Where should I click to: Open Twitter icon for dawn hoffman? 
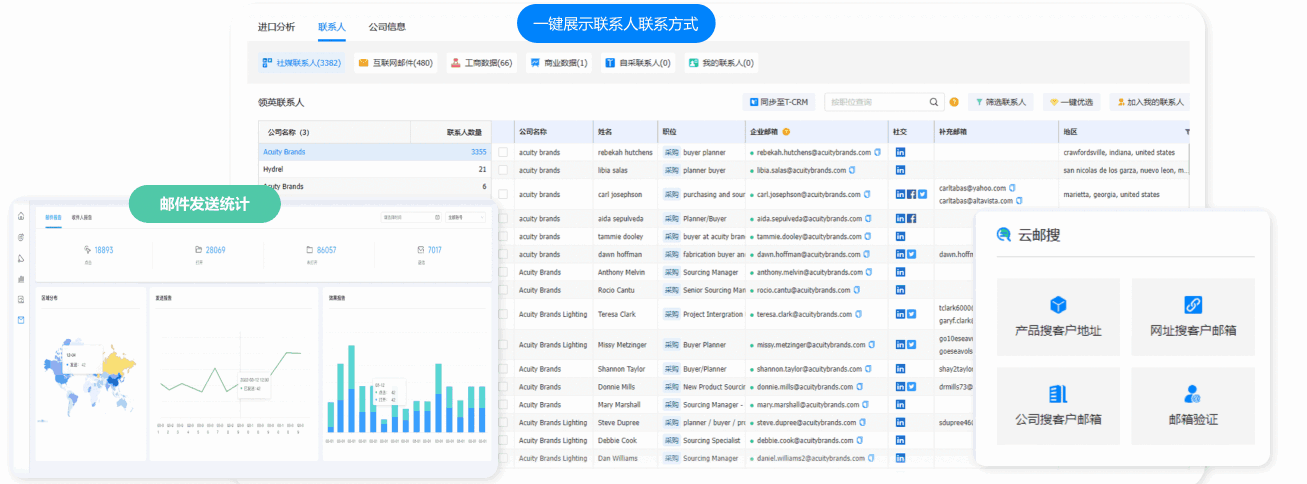pos(911,254)
